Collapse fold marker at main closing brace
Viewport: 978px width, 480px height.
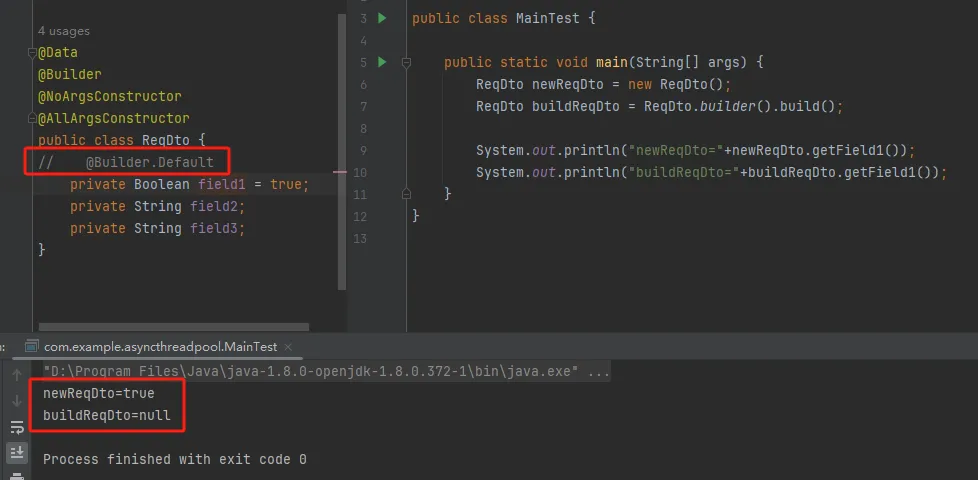coord(406,193)
